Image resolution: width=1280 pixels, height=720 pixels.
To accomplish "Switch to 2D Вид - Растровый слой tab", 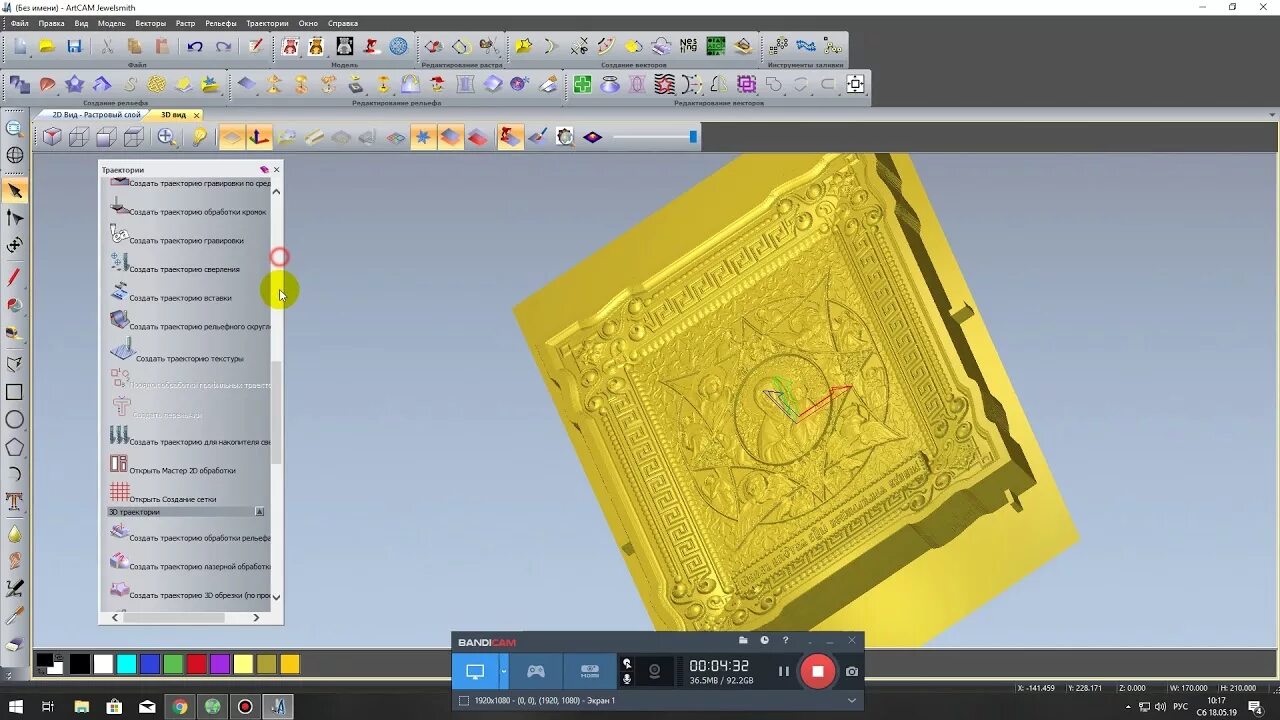I will point(96,115).
